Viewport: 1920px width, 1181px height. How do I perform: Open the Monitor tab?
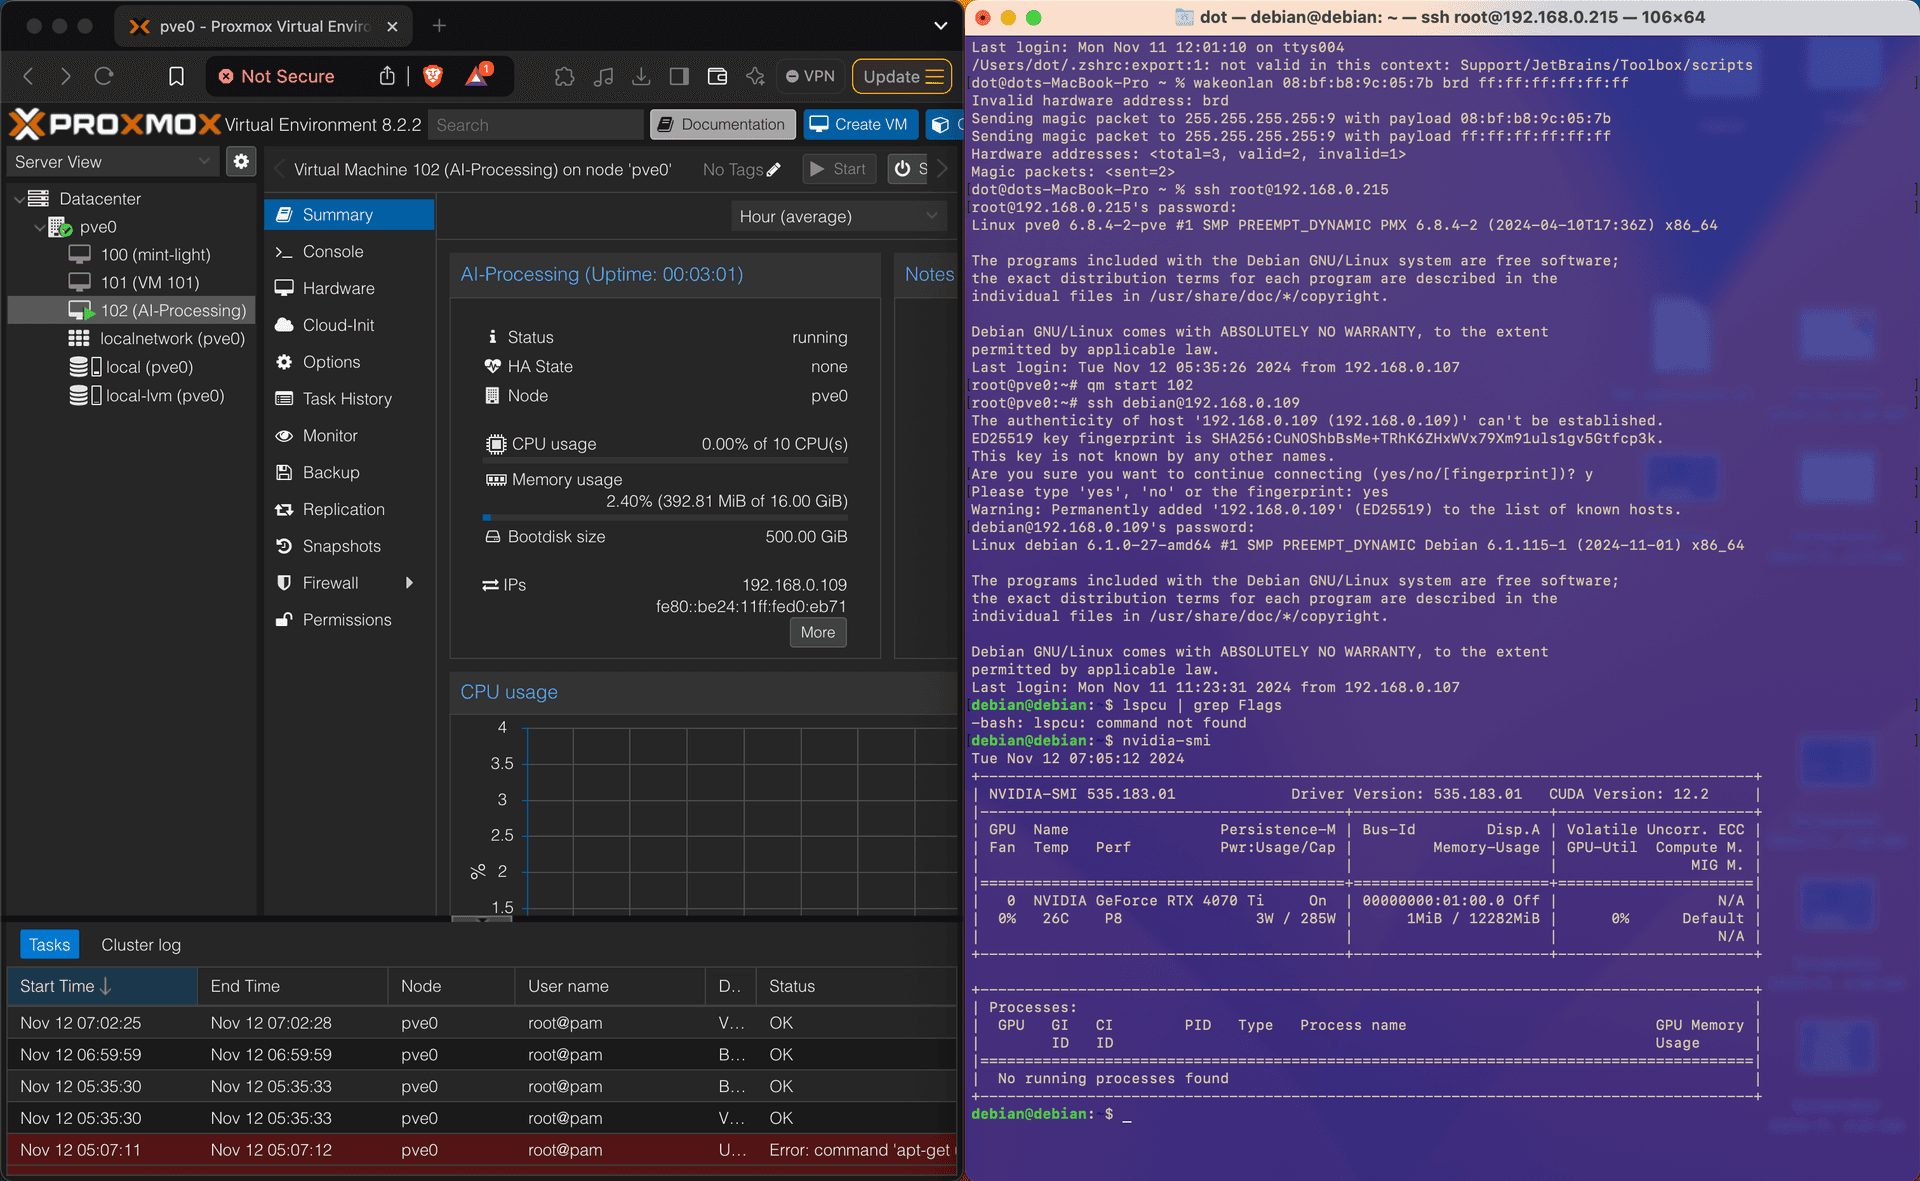pyautogui.click(x=349, y=436)
